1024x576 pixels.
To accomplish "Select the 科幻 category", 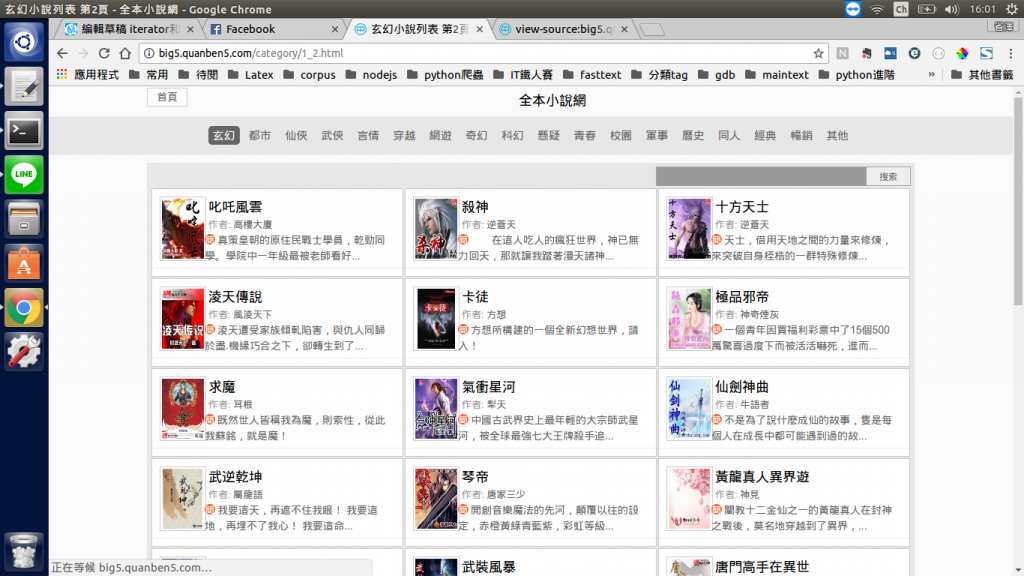I will (x=513, y=135).
